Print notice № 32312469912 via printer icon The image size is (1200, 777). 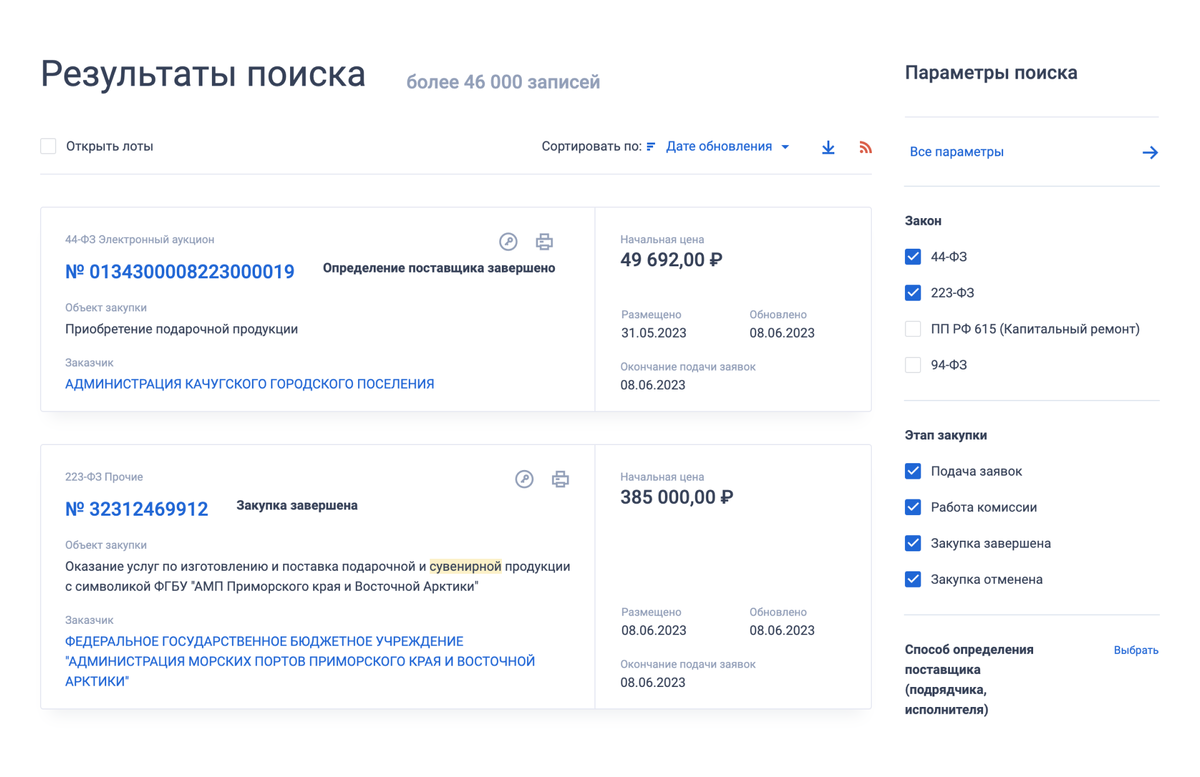pos(560,479)
